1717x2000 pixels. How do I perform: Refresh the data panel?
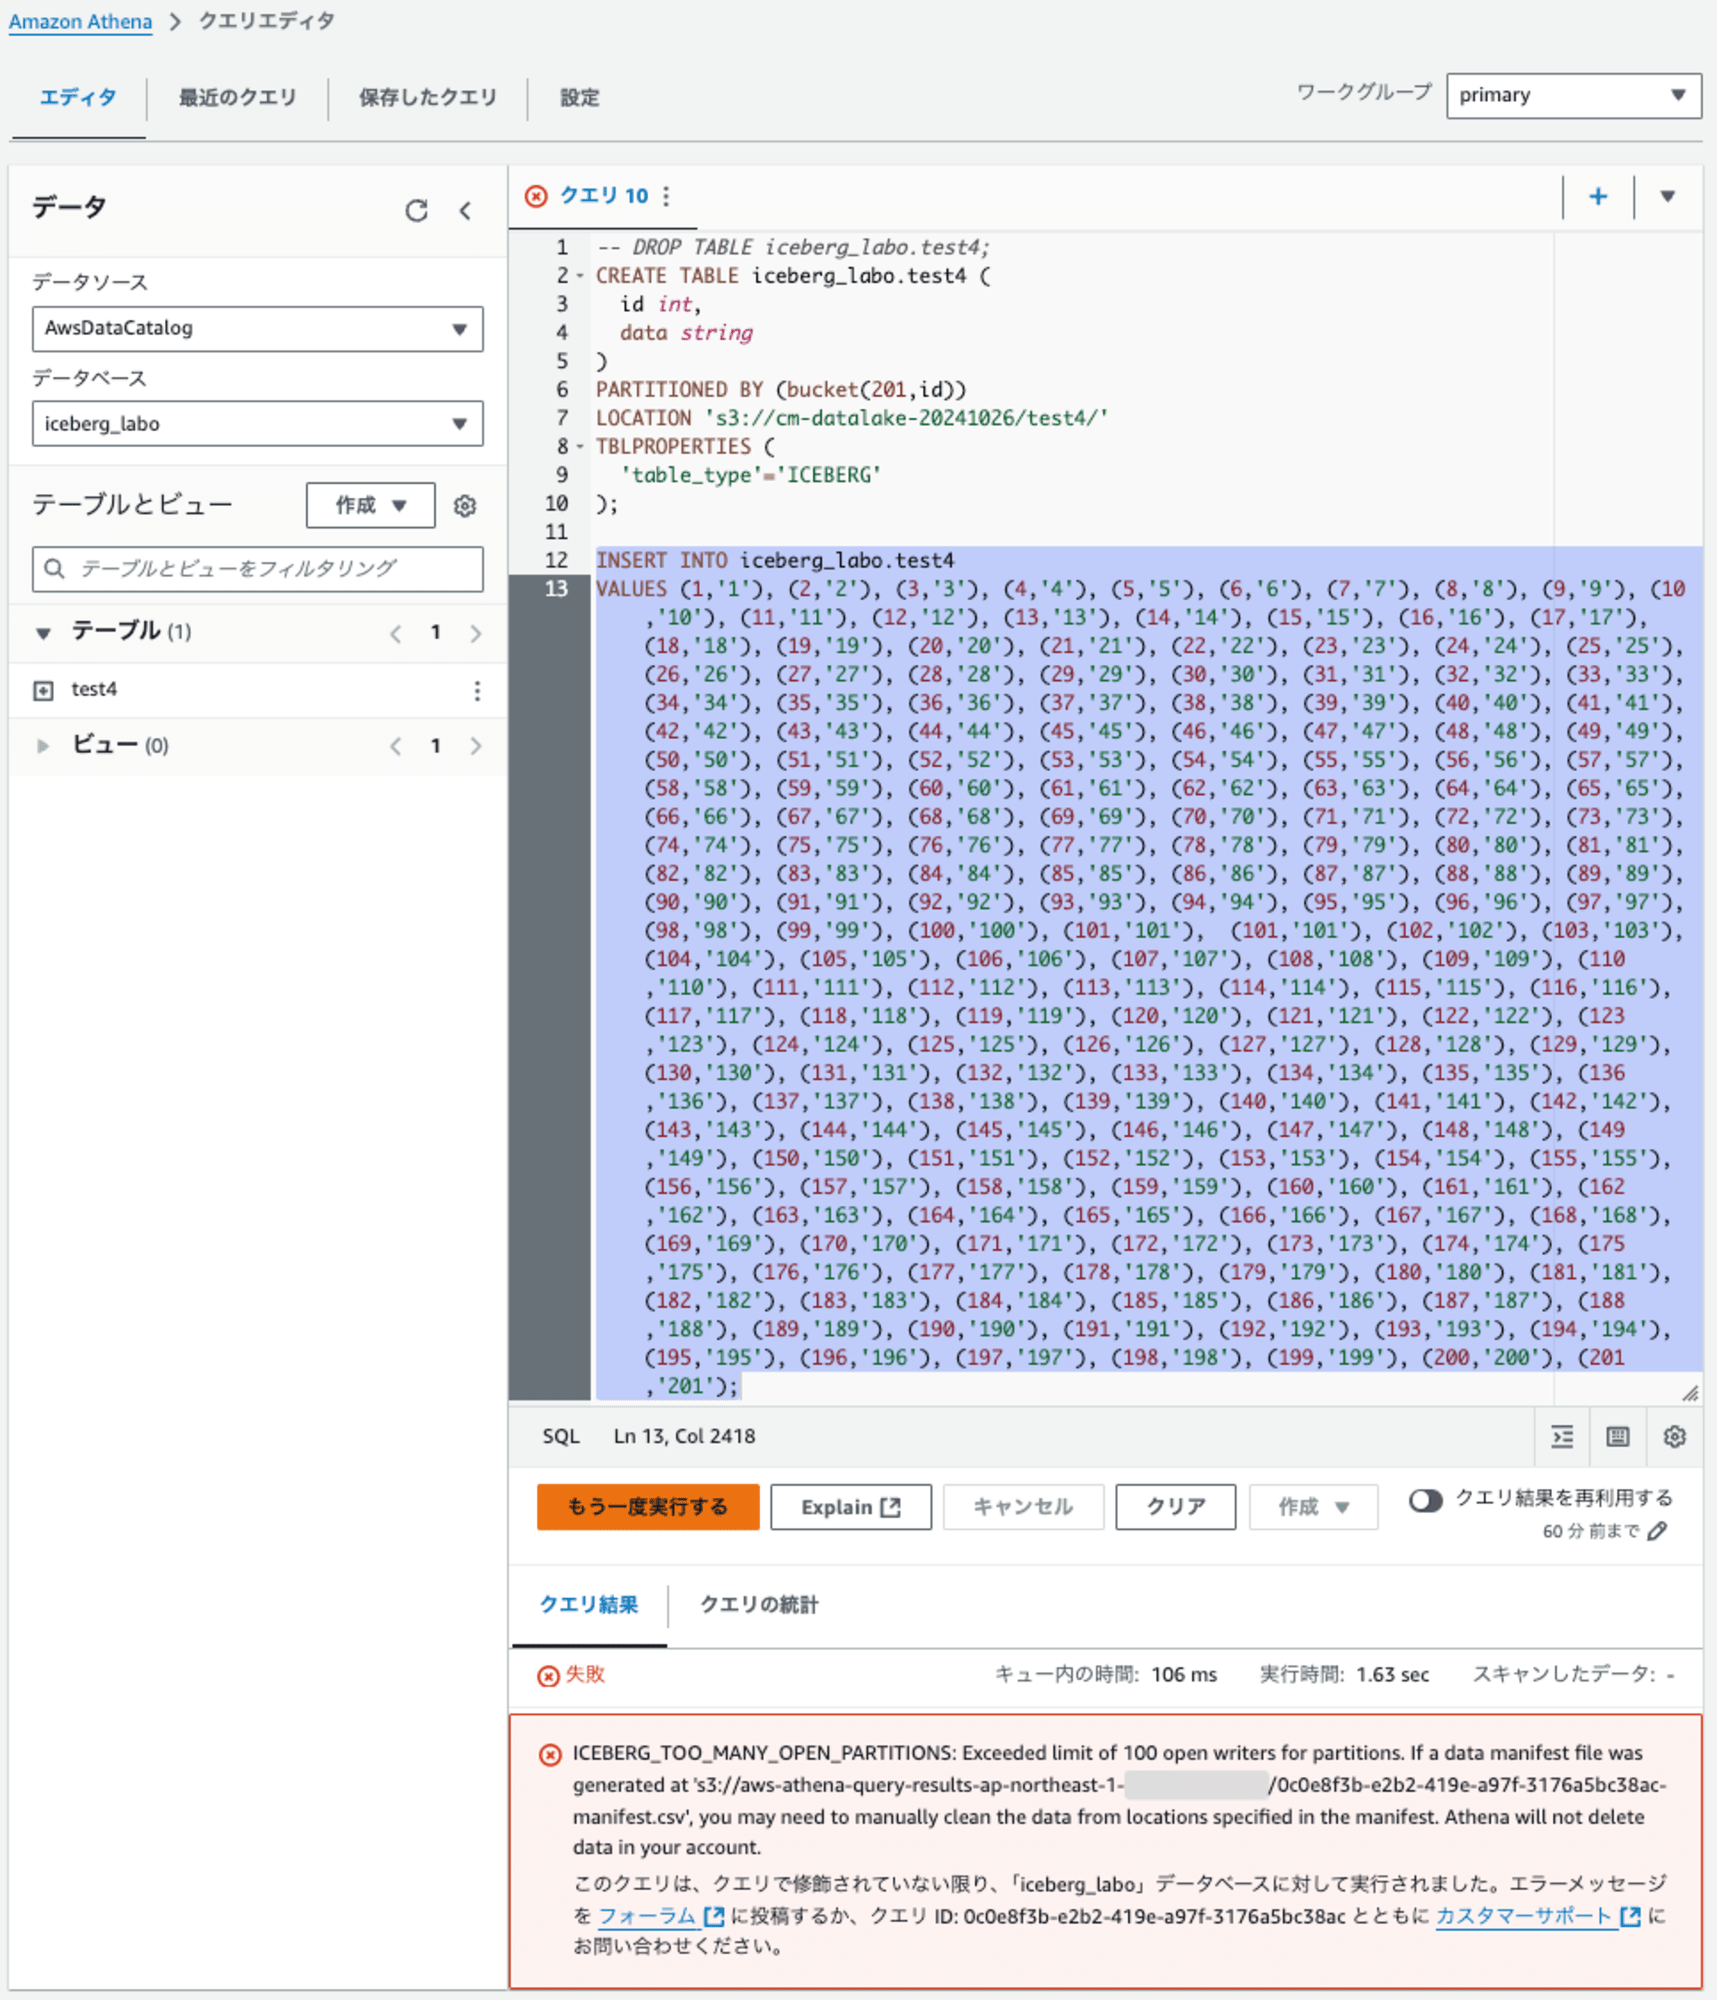(416, 210)
